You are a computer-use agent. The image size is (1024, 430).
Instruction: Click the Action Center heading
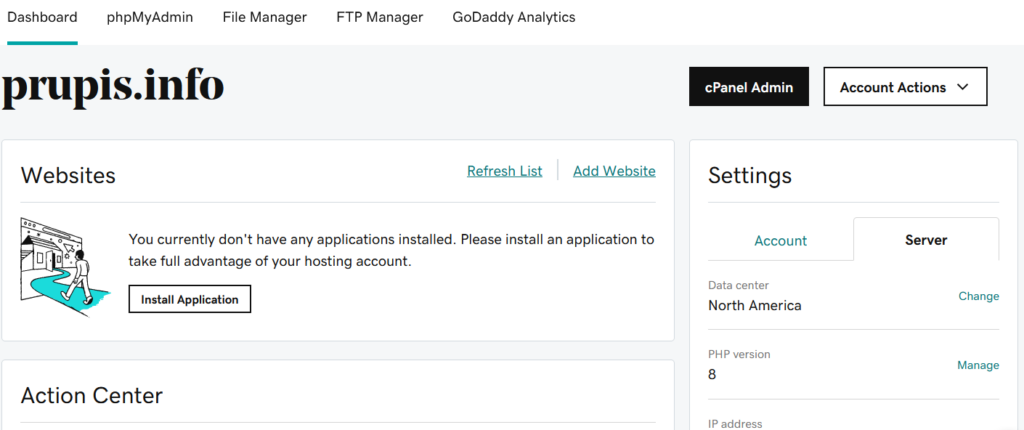coord(91,395)
